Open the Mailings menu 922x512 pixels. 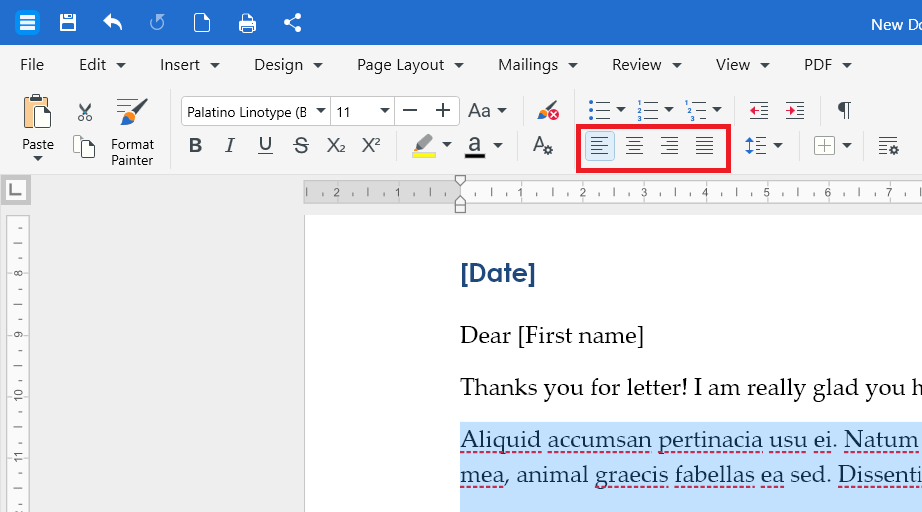[537, 65]
